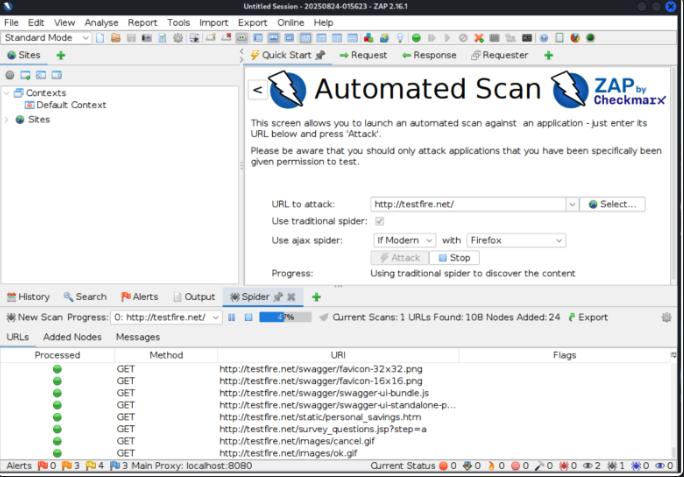
Task: Click the pin icon on Quick Start tab
Action: coord(321,55)
